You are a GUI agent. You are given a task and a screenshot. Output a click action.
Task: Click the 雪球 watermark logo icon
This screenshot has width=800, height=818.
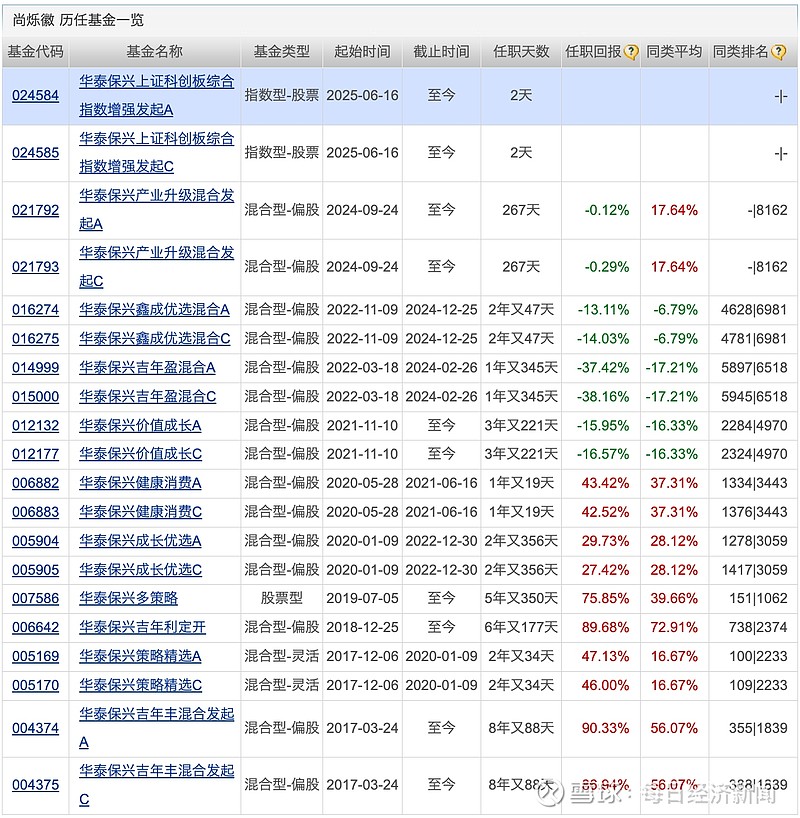pyautogui.click(x=547, y=796)
